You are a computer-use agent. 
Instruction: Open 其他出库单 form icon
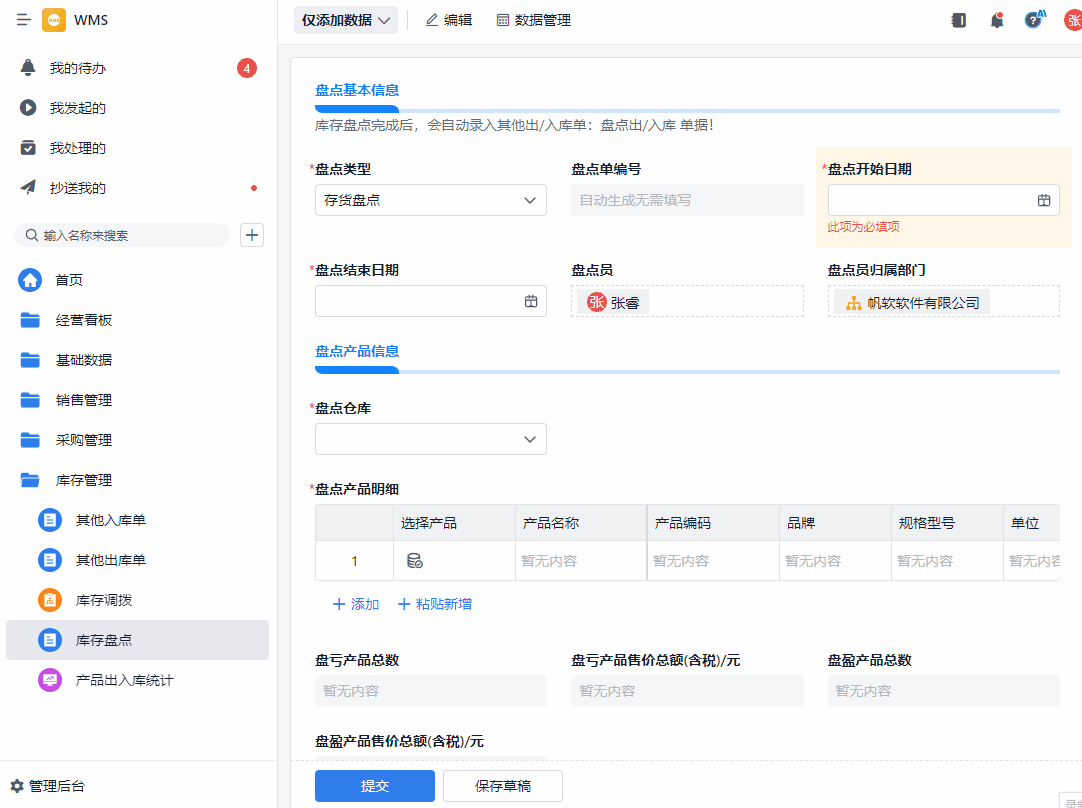[x=50, y=560]
